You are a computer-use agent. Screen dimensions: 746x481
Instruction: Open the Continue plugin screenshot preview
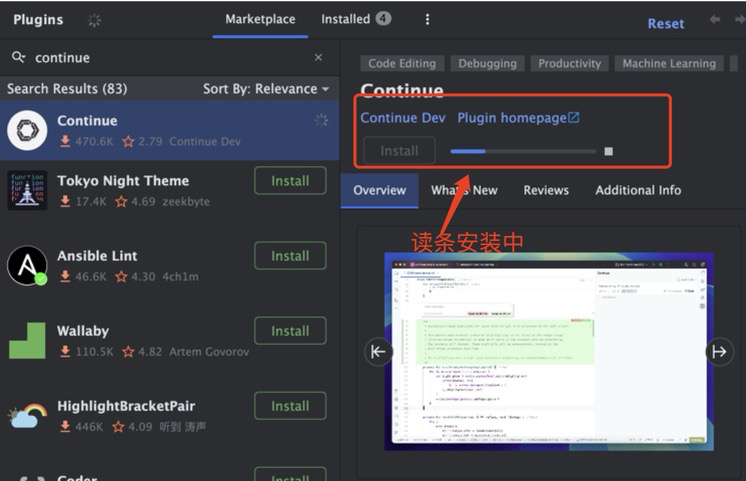point(549,352)
